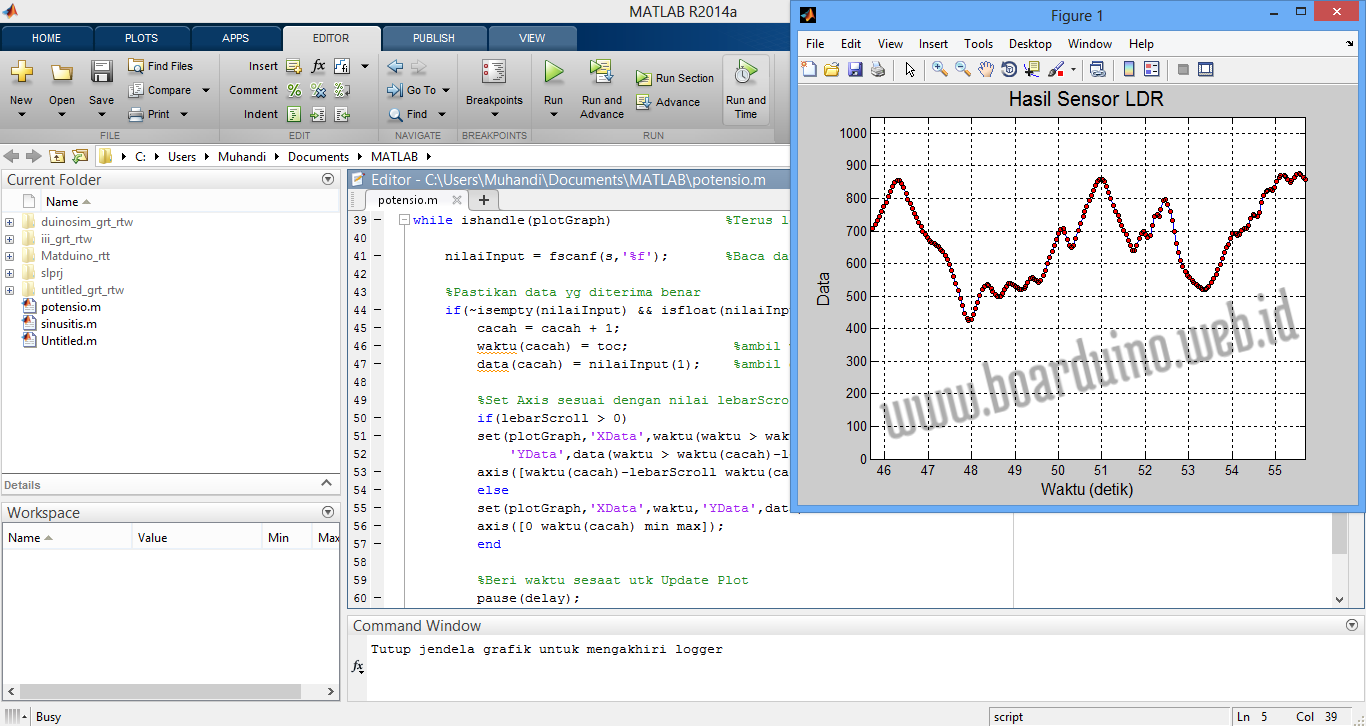Viewport: 1366px width, 726px height.
Task: Click the Run Section button
Action: coord(675,78)
